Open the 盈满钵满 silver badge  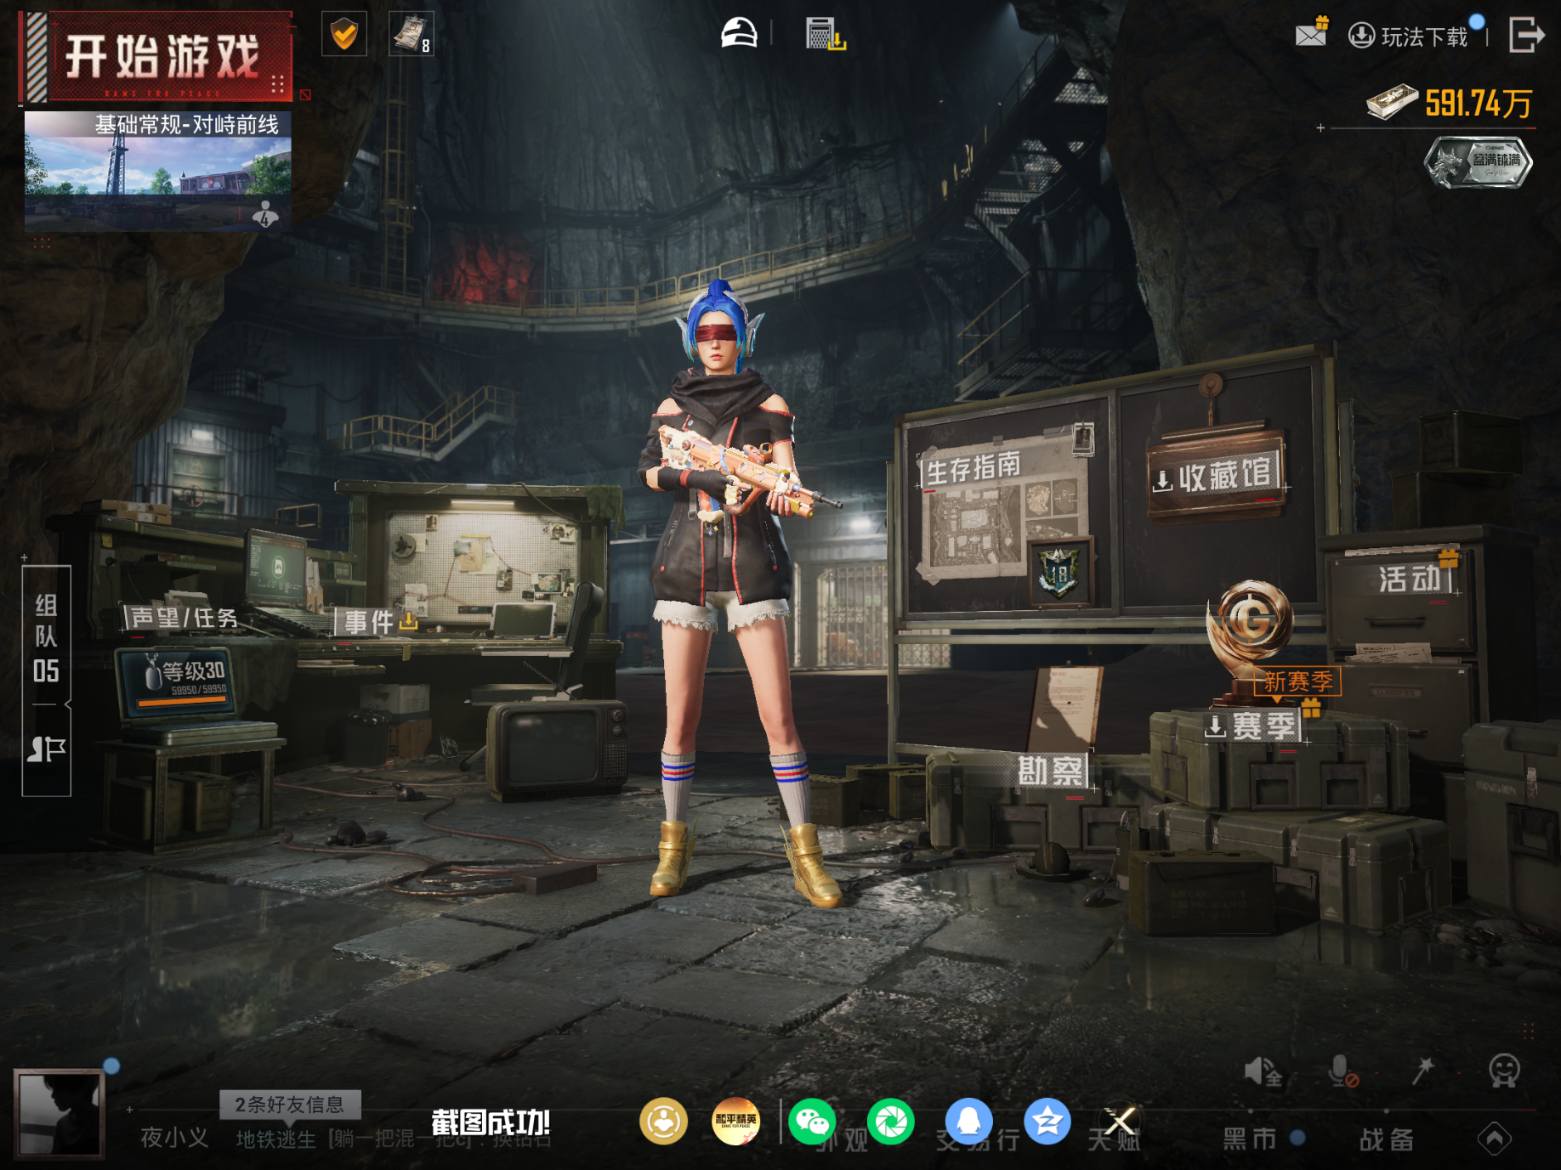pyautogui.click(x=1479, y=161)
